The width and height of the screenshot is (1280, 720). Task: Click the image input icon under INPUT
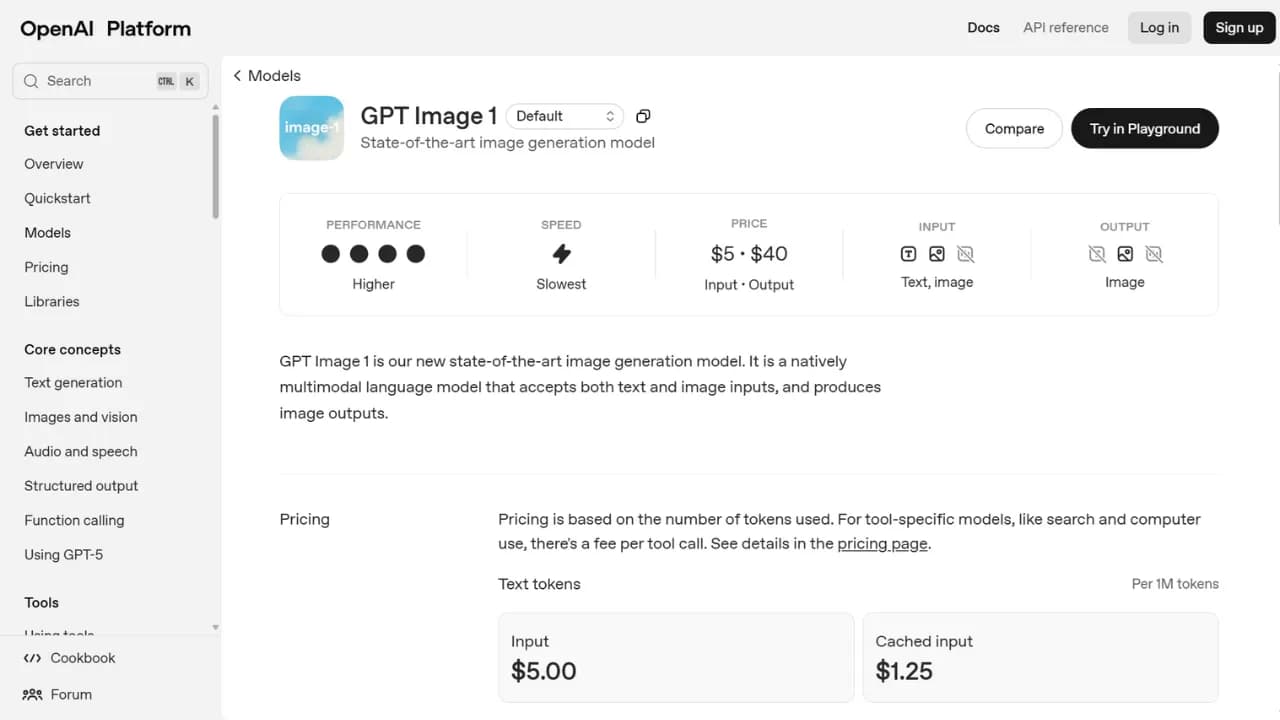point(937,254)
